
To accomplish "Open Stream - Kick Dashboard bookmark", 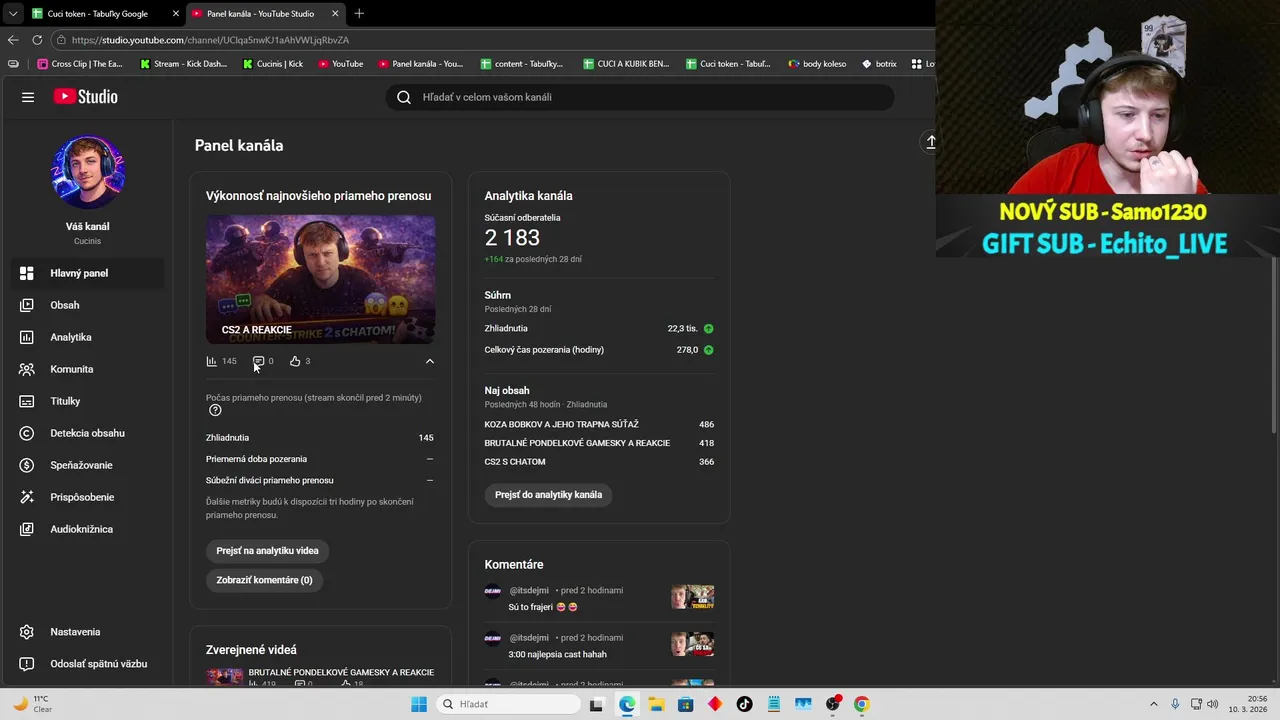I will 183,64.
